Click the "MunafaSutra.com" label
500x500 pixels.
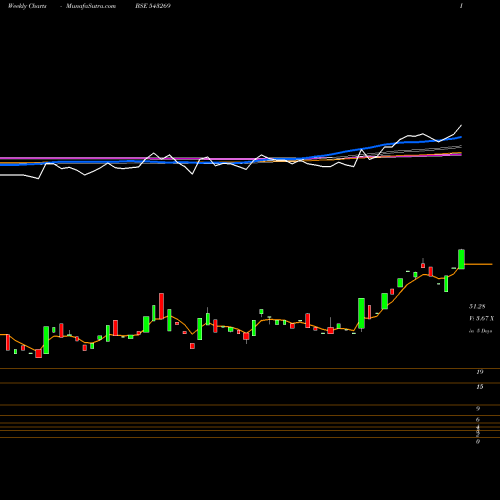[x=91, y=6]
